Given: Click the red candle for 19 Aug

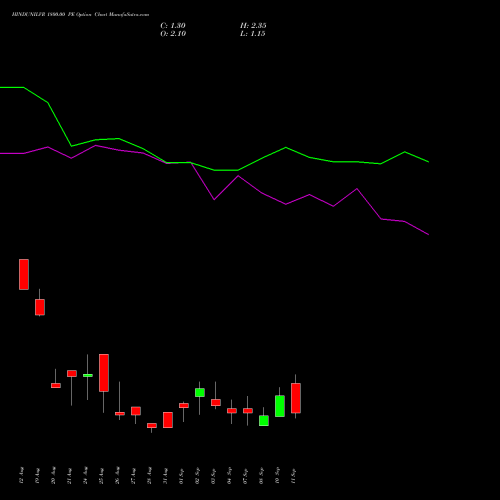Looking at the screenshot, I should point(40,307).
